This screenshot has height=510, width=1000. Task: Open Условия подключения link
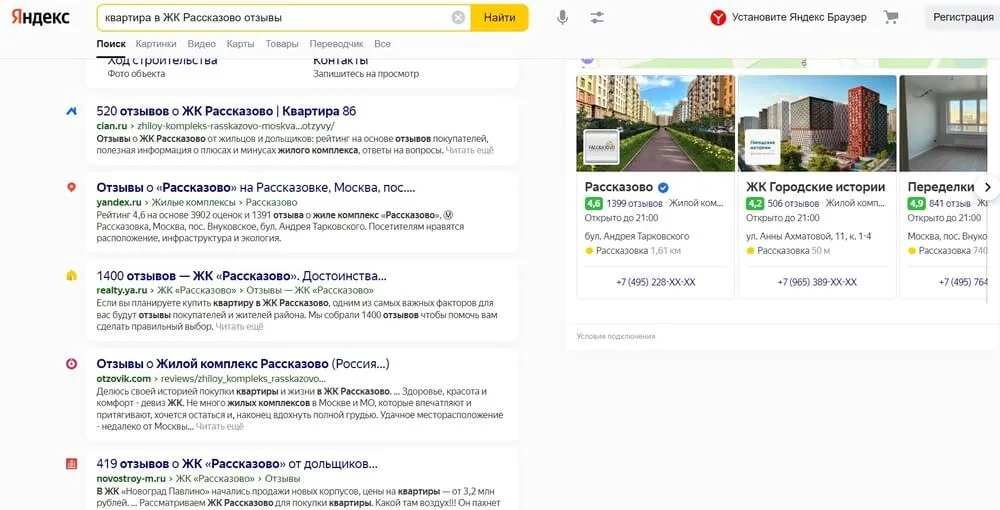[615, 336]
